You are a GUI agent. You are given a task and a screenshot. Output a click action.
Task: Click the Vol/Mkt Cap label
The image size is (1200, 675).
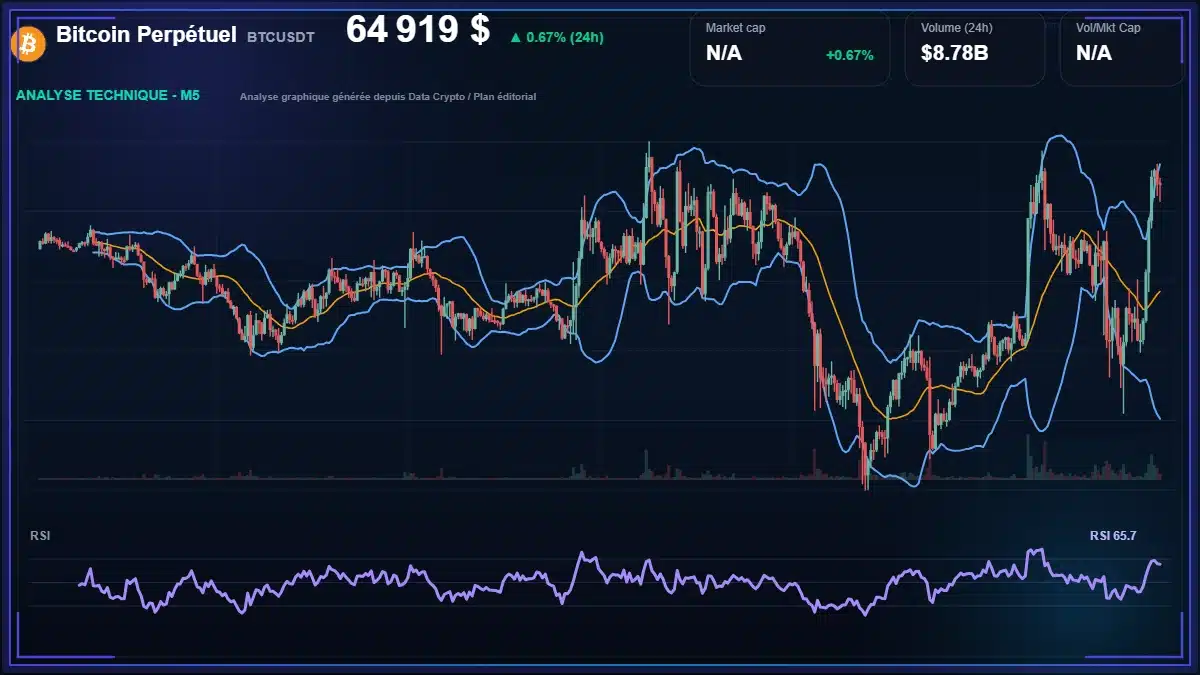[1108, 28]
